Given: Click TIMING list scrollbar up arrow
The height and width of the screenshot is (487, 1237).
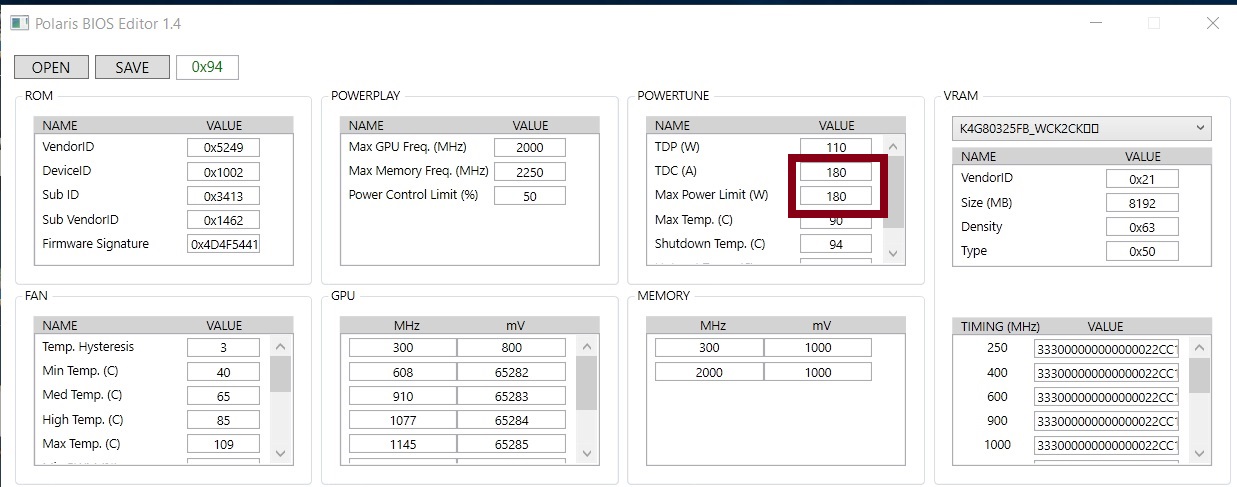Looking at the screenshot, I should click(x=1200, y=347).
